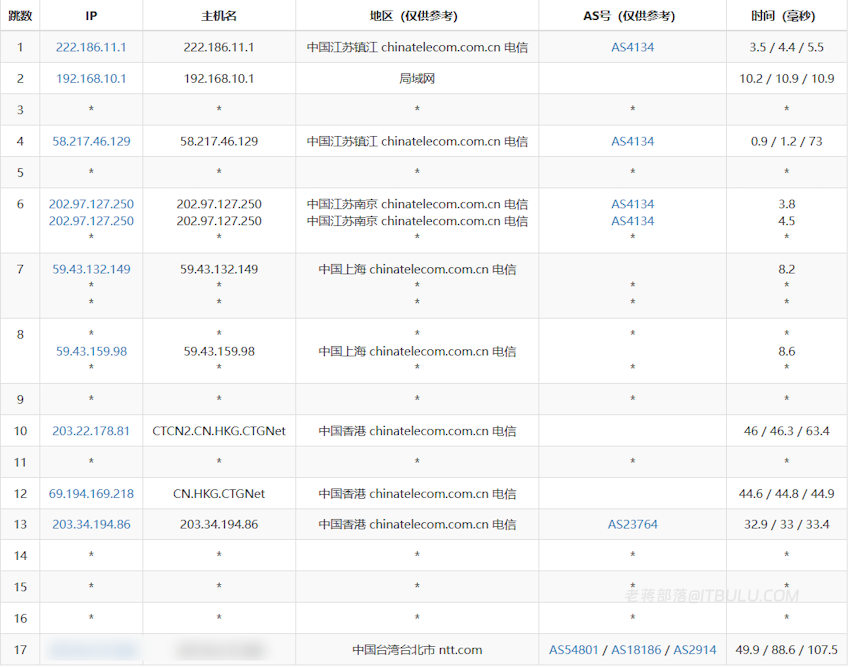Click first AS4134 link in hop 6 row
850x667 pixels.
point(633,204)
